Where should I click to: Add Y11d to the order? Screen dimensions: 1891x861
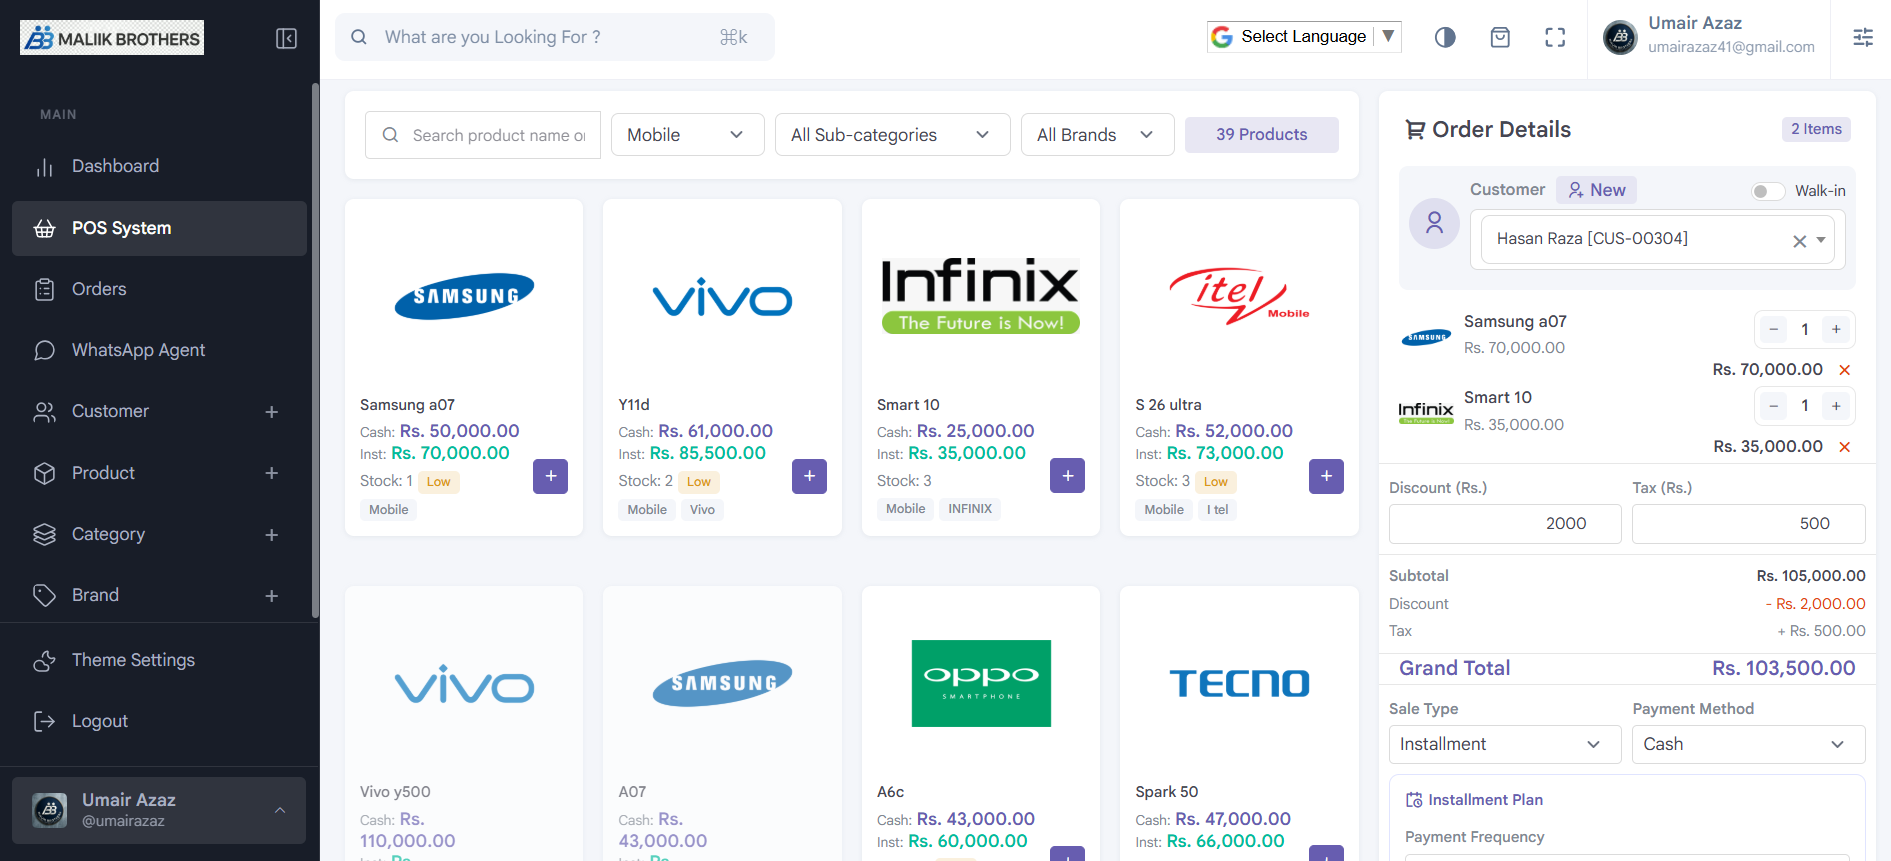[x=809, y=476]
